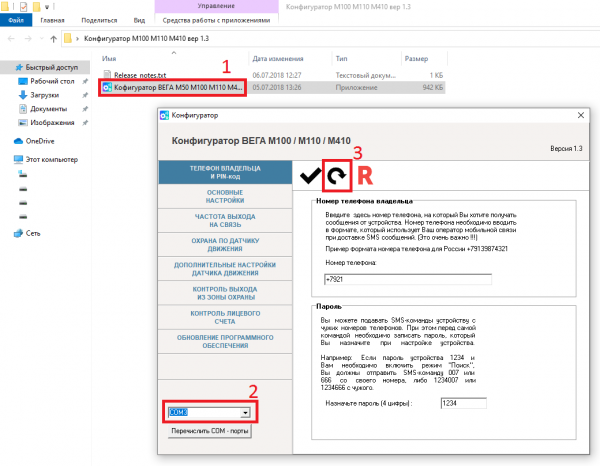Open OneDrive in navigation pane
Image resolution: width=600 pixels, height=466 pixels.
(40, 141)
